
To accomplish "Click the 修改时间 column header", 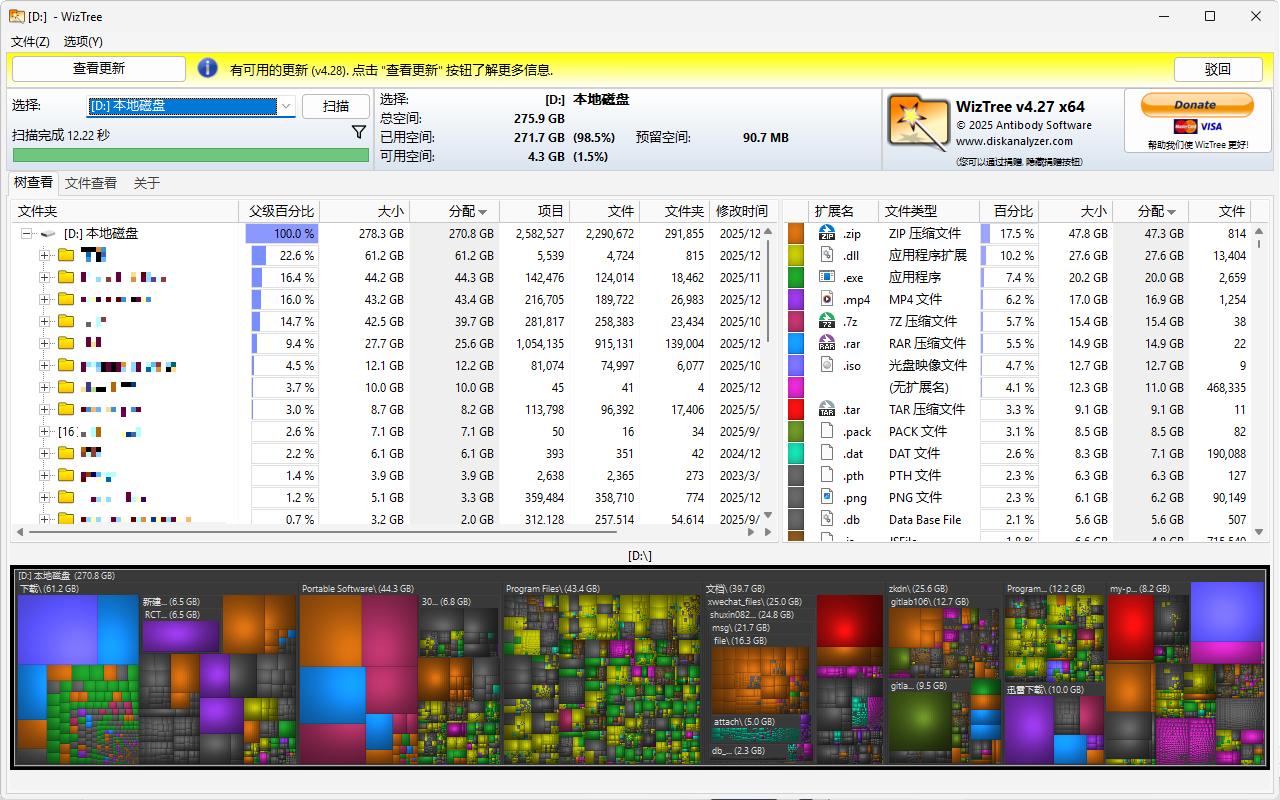I will click(x=741, y=211).
